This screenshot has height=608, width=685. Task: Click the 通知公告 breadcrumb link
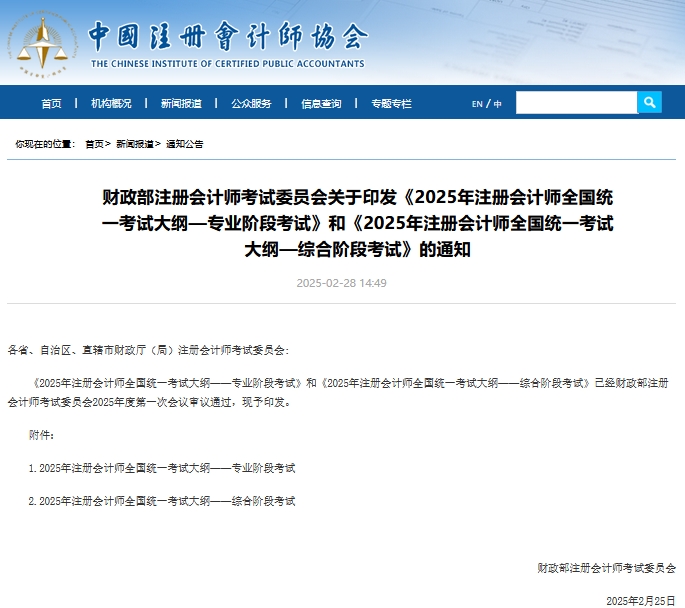tap(185, 144)
